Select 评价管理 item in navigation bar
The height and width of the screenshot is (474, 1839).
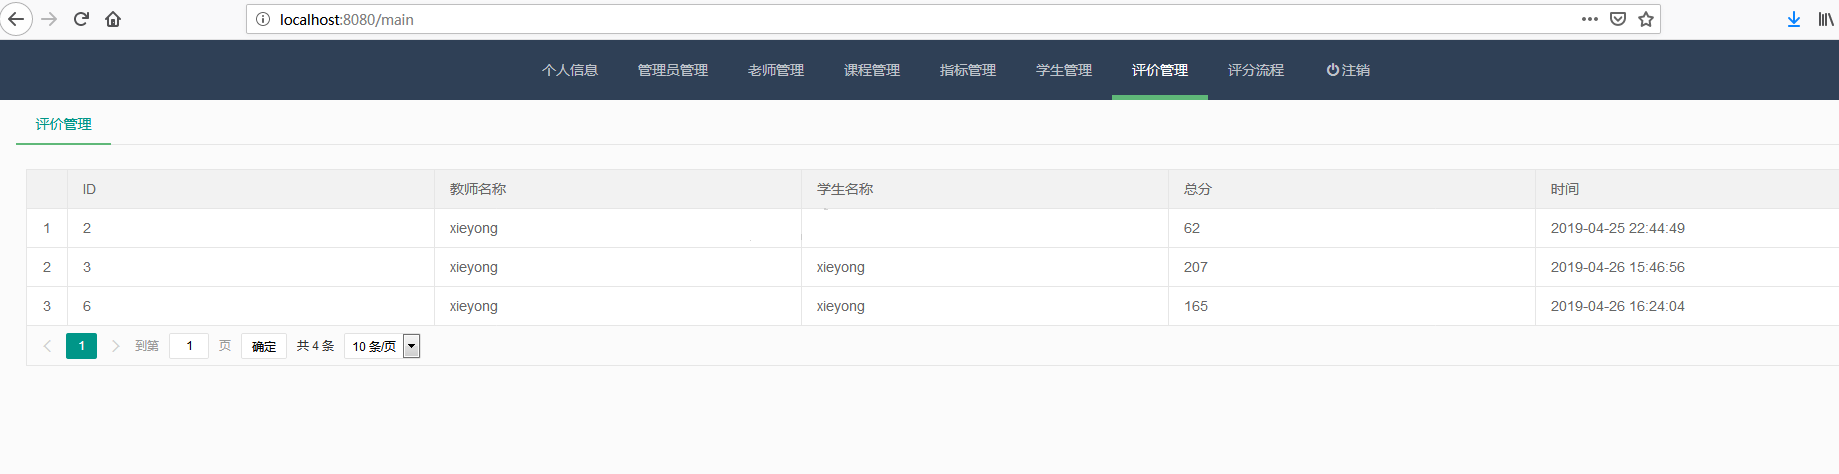[1160, 70]
